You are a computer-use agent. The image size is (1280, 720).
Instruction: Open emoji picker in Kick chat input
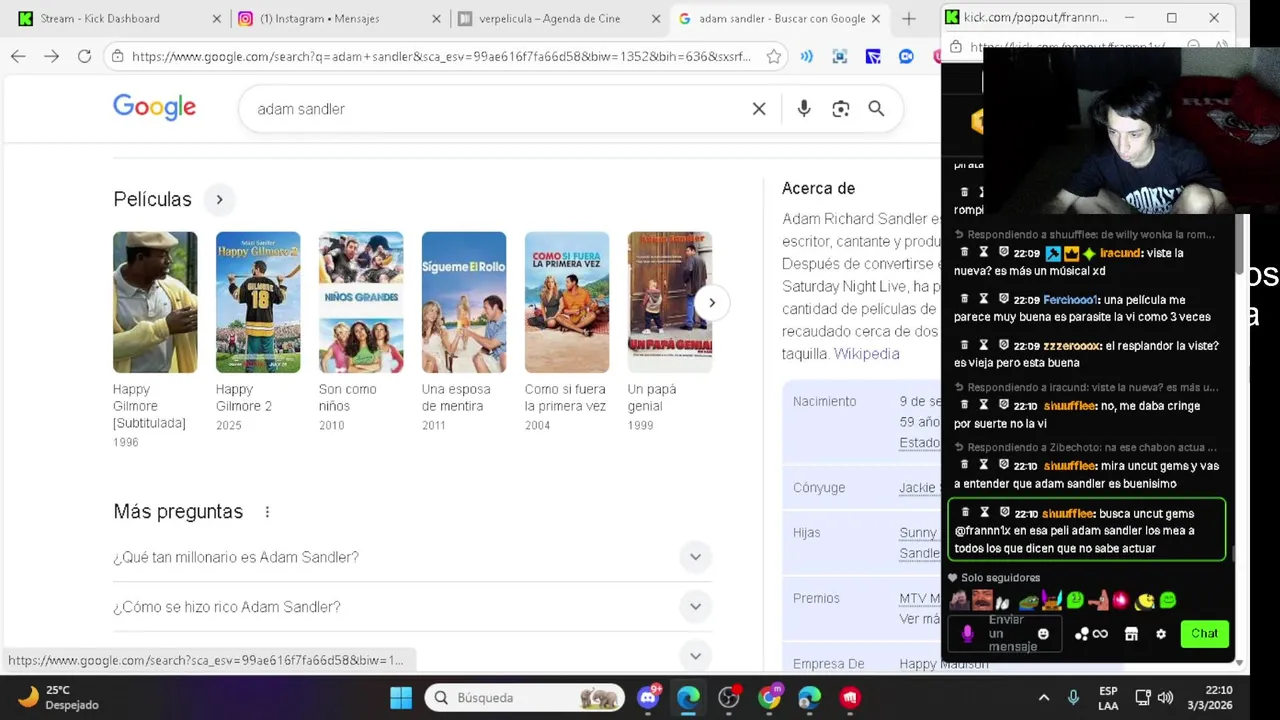[x=1043, y=634]
